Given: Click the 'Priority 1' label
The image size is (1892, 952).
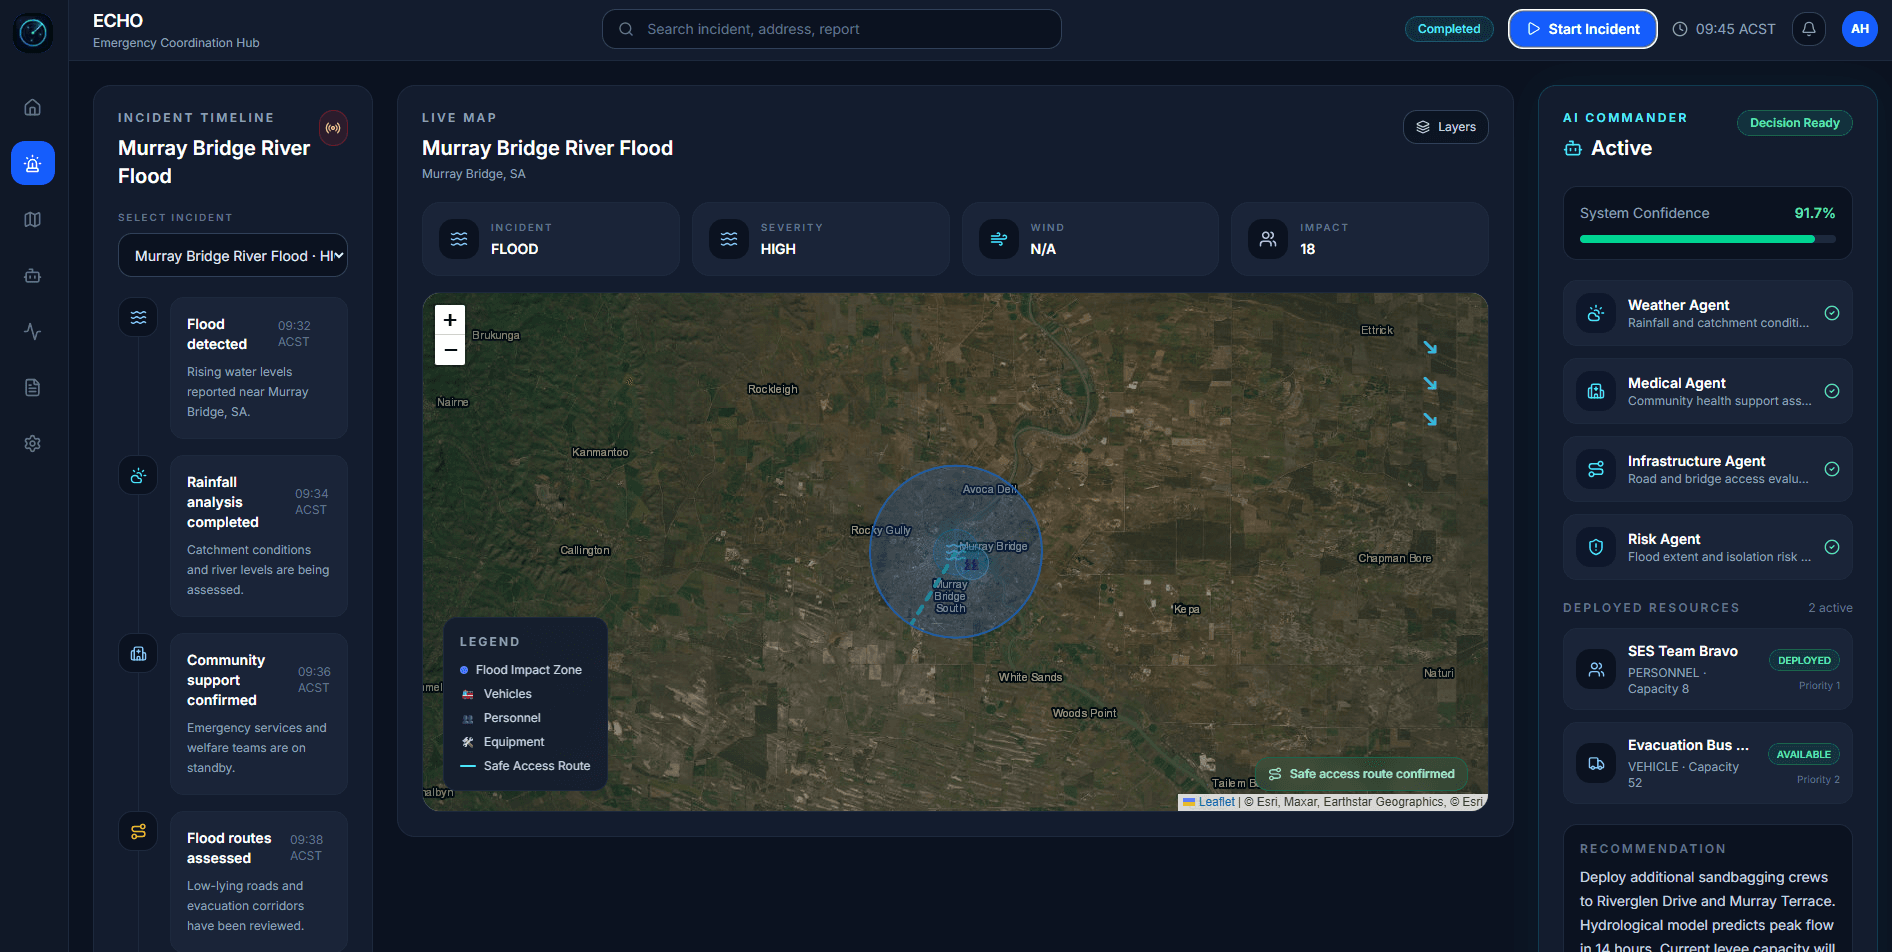Looking at the screenshot, I should click(1819, 686).
